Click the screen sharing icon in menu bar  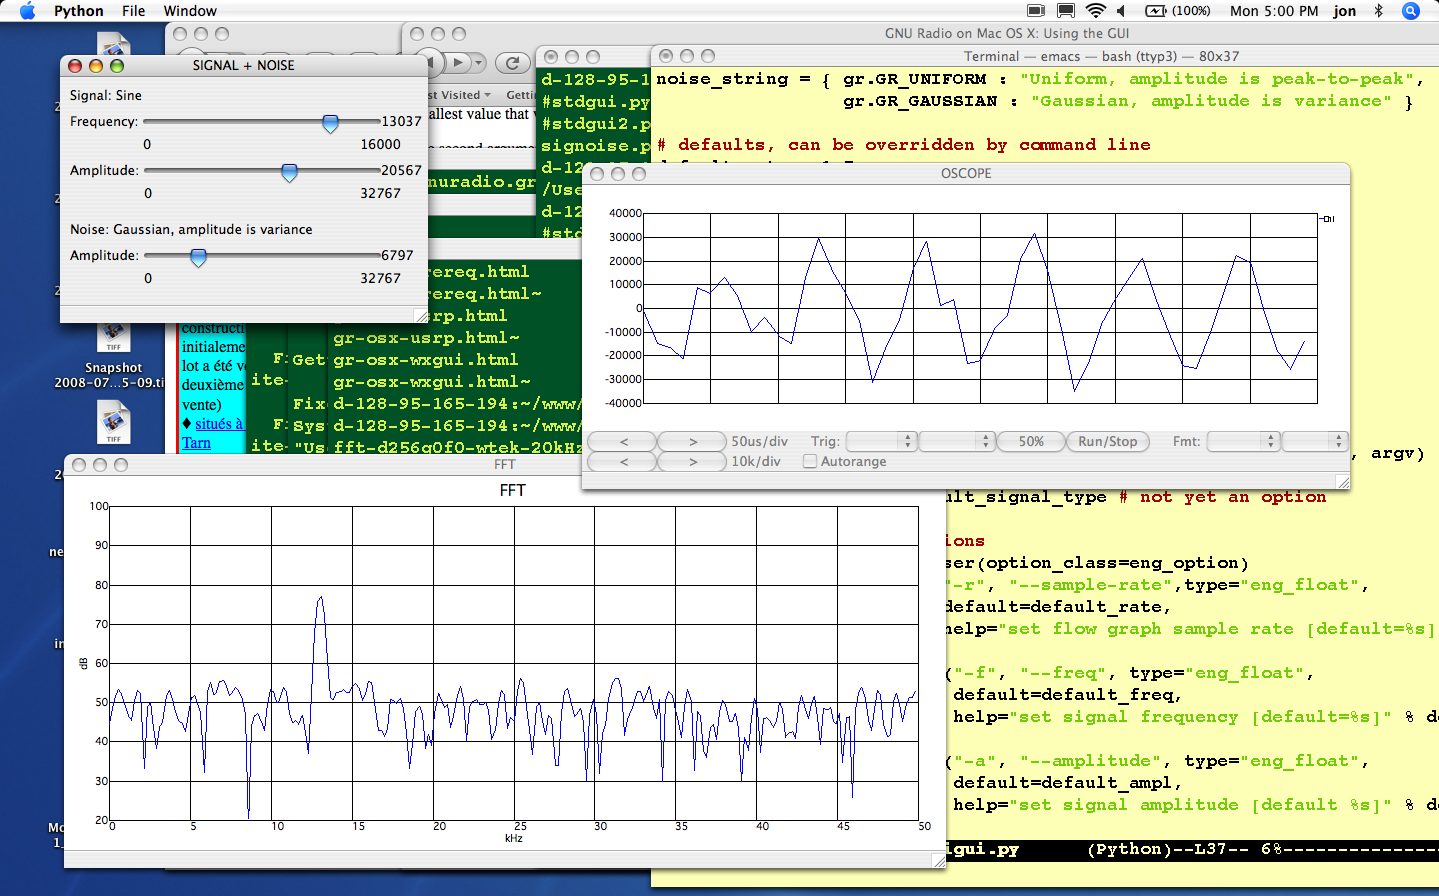pos(1066,11)
